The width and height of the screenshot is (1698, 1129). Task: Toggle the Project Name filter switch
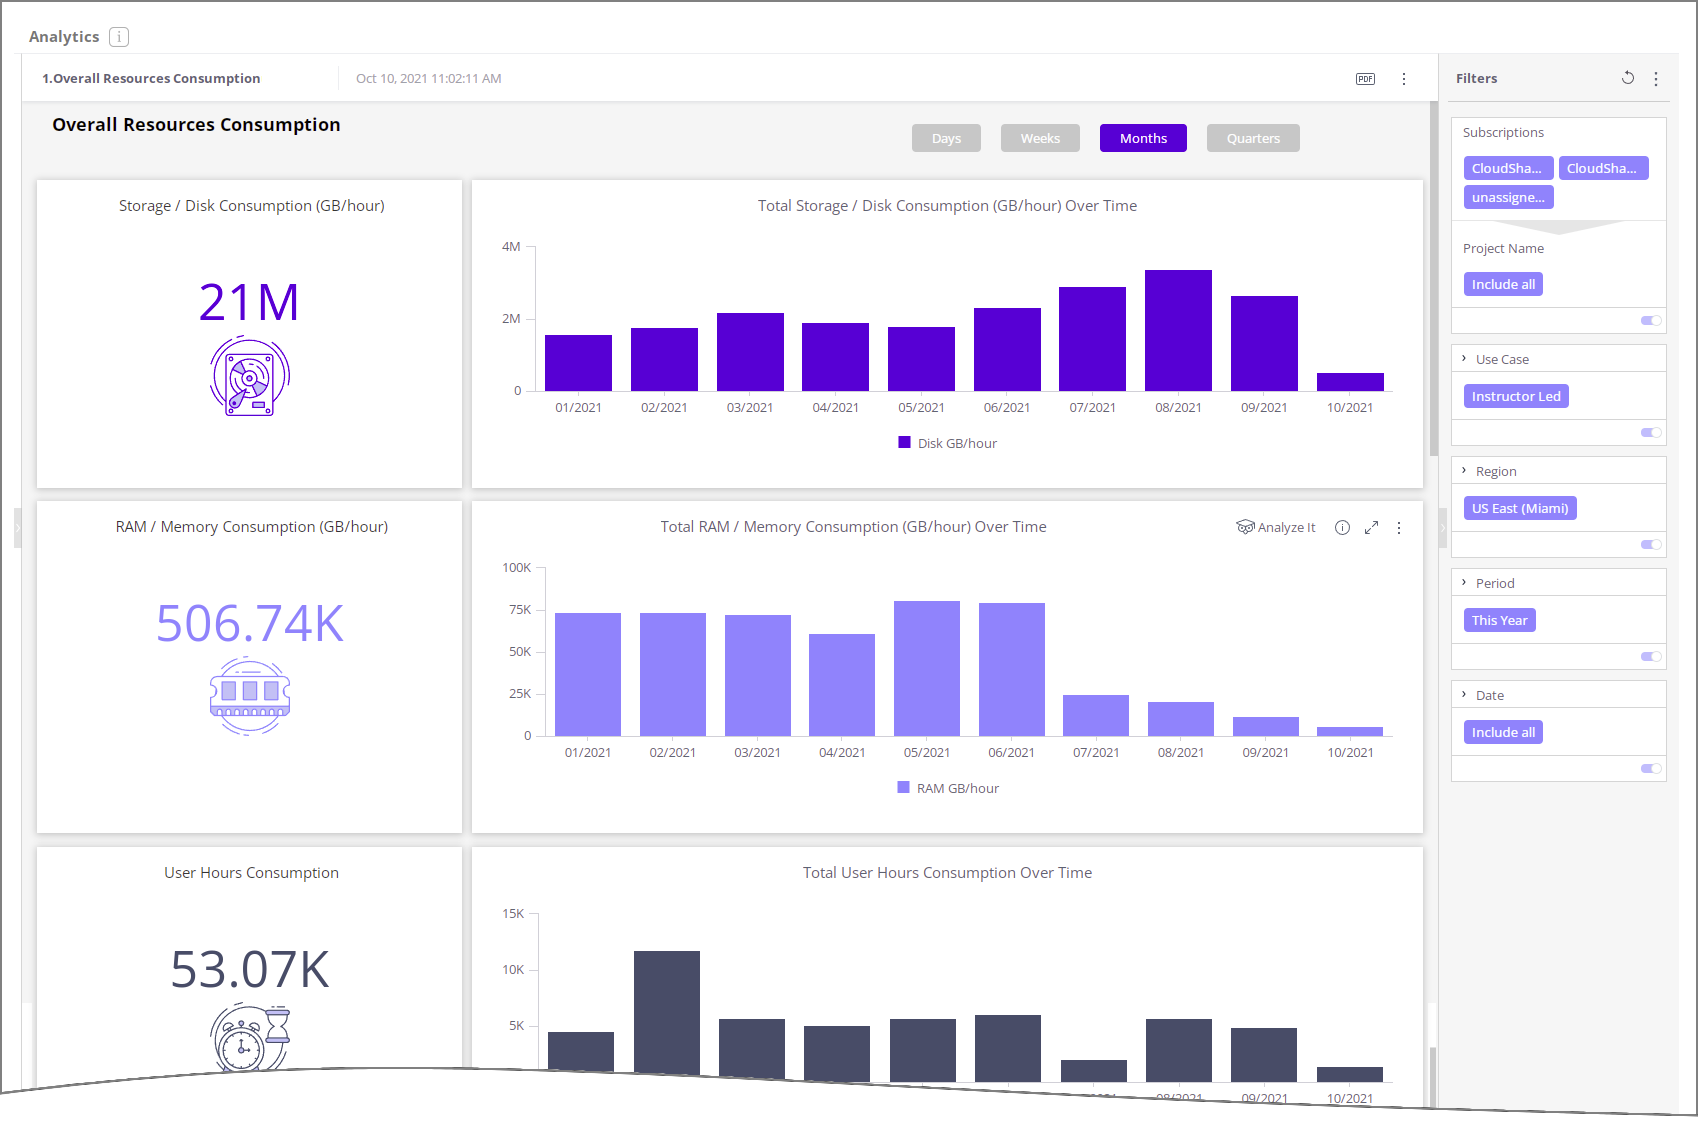1651,320
